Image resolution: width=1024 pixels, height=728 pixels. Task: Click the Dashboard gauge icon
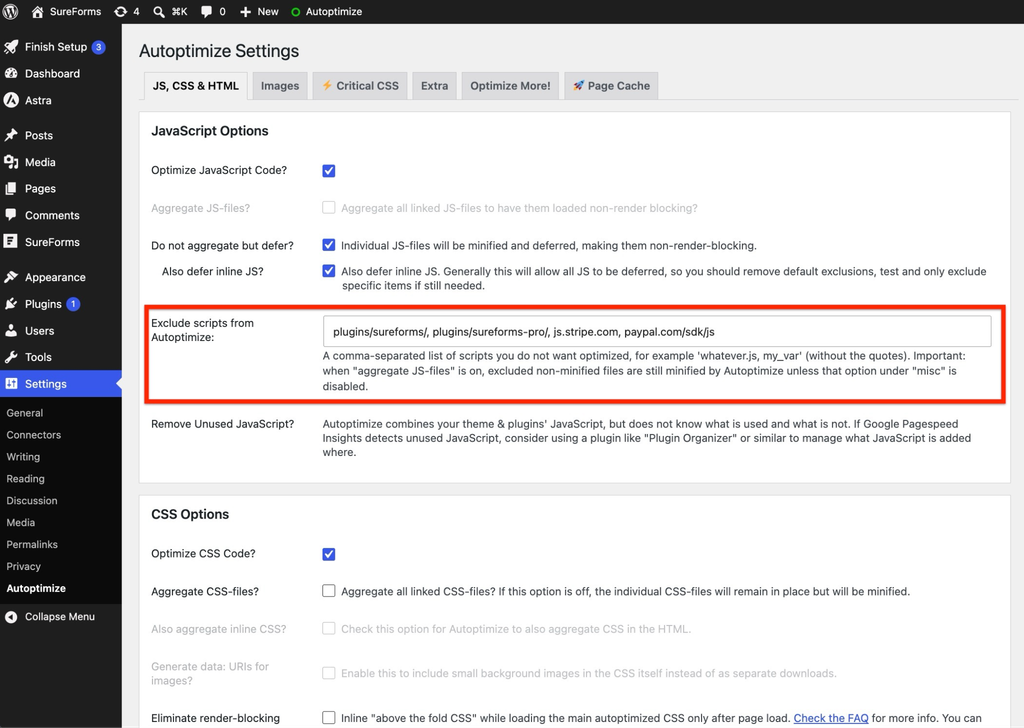[11, 73]
